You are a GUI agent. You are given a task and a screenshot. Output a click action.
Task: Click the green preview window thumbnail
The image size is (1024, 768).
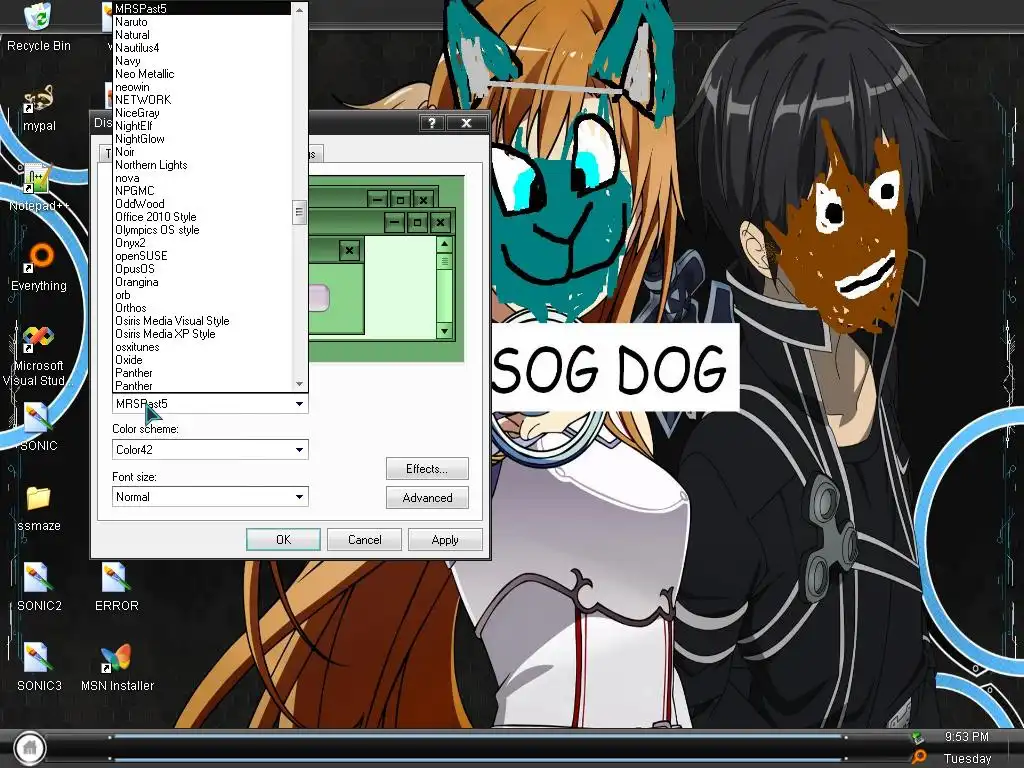(x=386, y=268)
